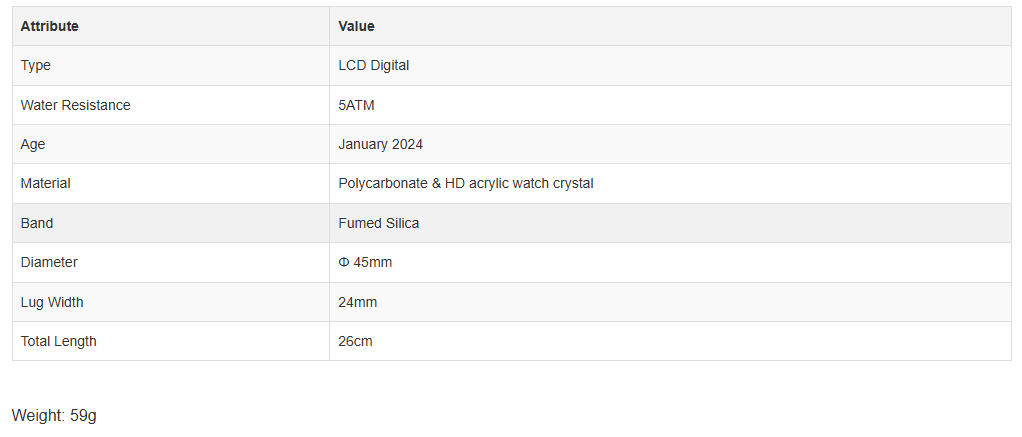Screen dimensions: 1022x437
Task: Click the Weight: 59g text
Action: (54, 415)
